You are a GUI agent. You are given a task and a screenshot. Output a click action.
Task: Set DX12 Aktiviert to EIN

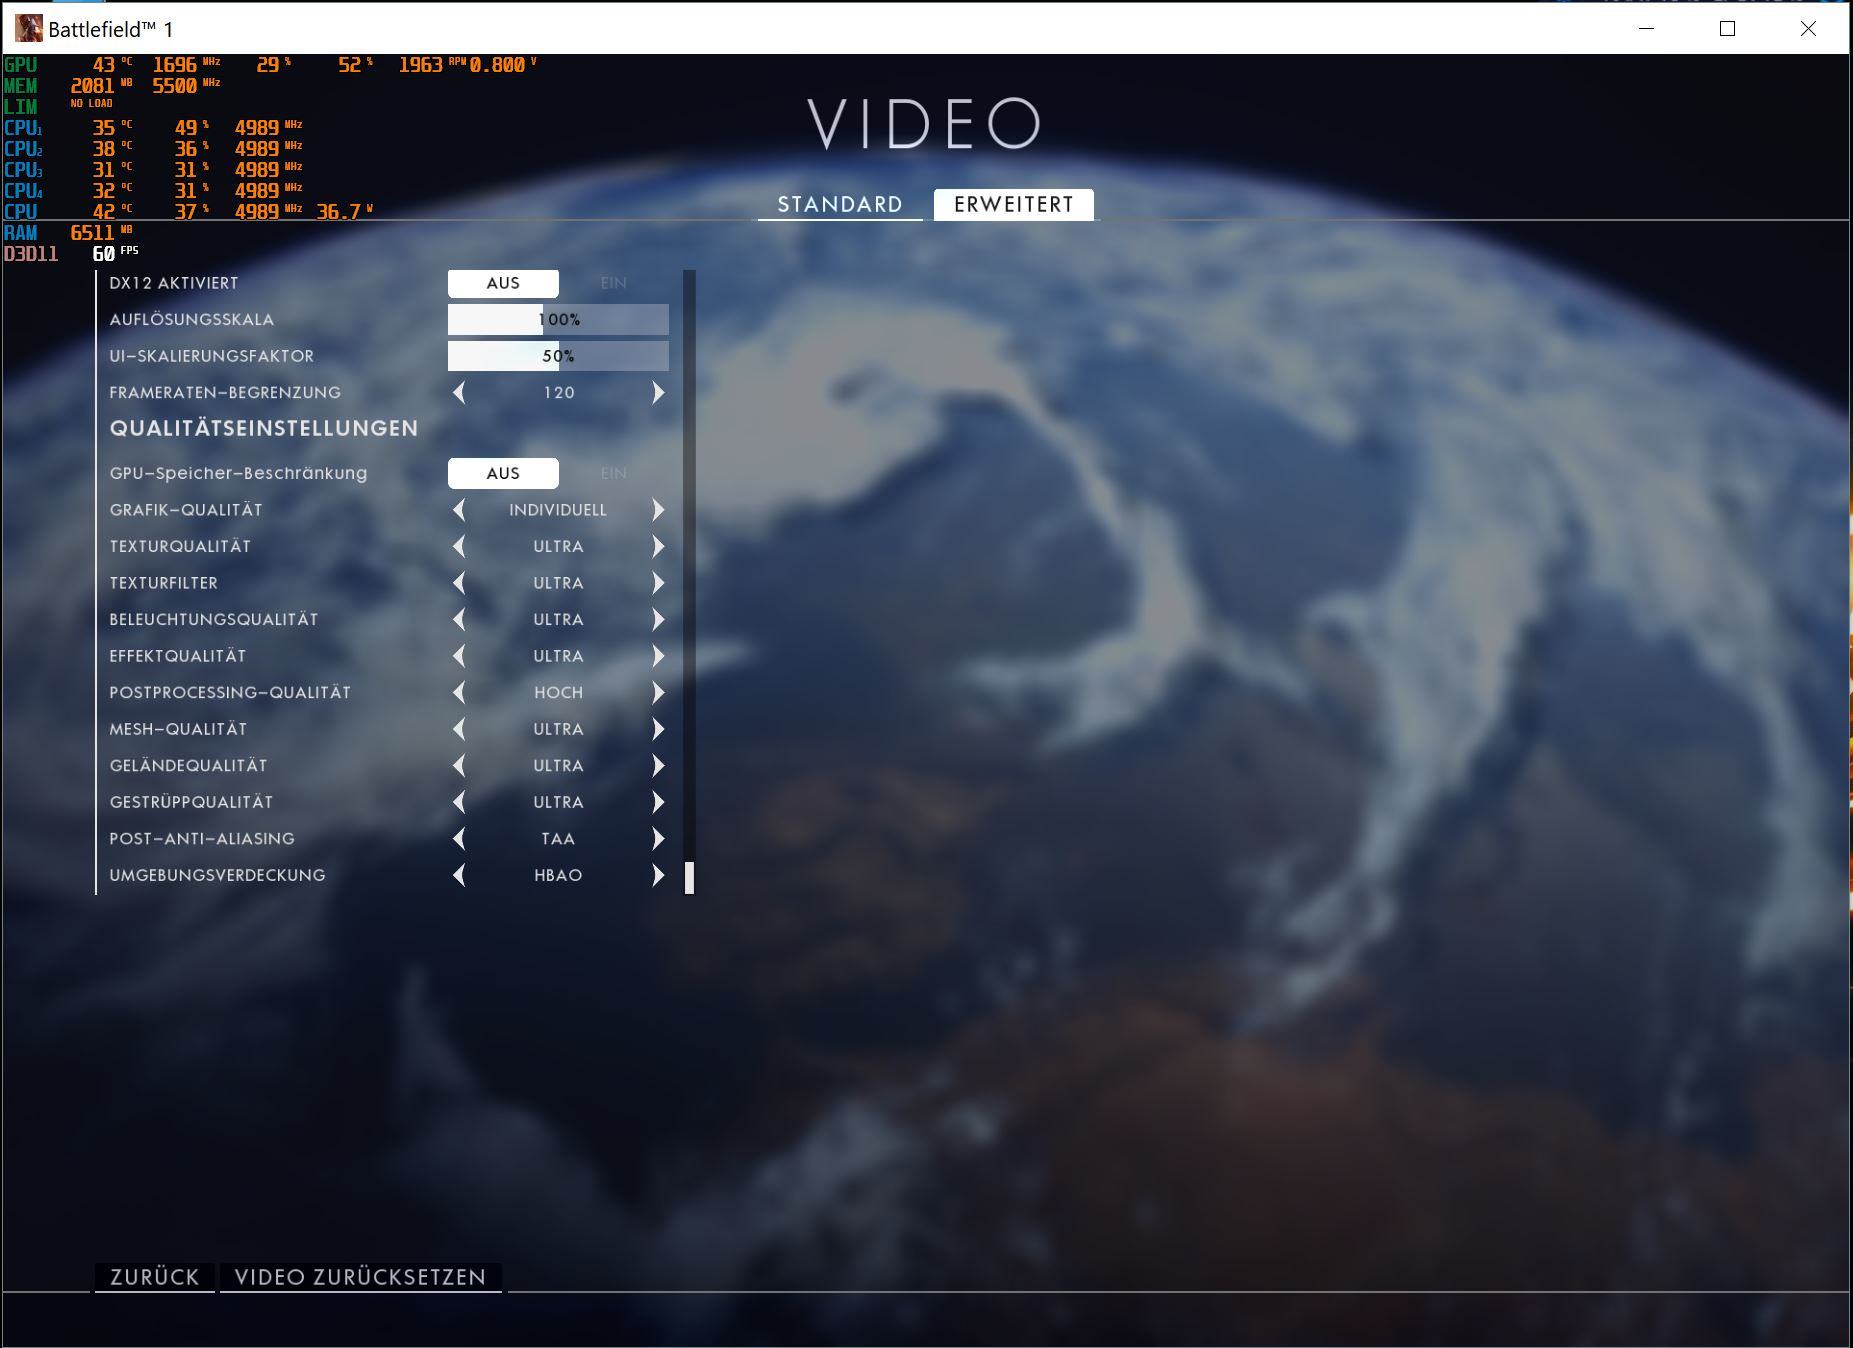point(614,283)
